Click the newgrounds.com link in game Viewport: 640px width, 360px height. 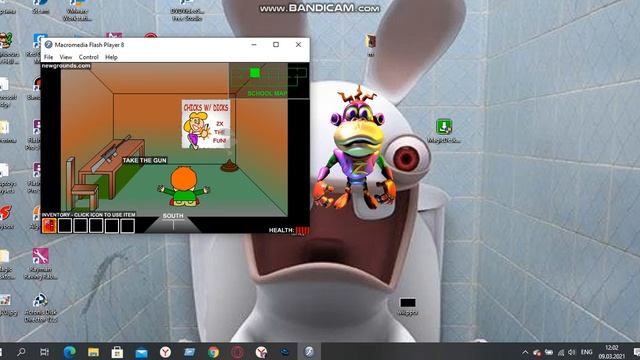(66, 66)
